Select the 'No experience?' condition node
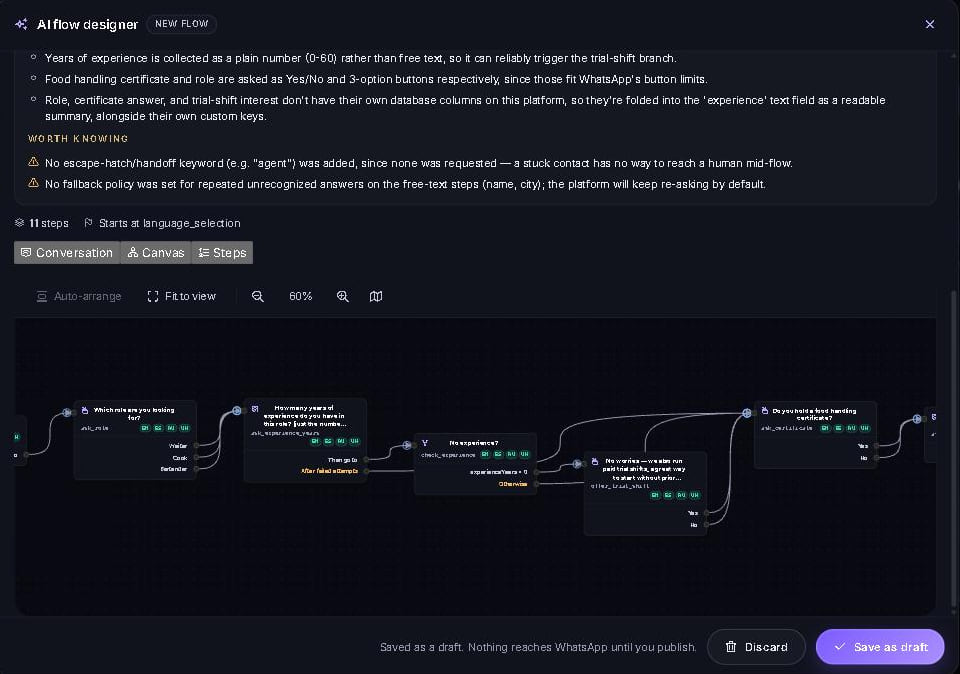The width and height of the screenshot is (960, 674). (476, 463)
